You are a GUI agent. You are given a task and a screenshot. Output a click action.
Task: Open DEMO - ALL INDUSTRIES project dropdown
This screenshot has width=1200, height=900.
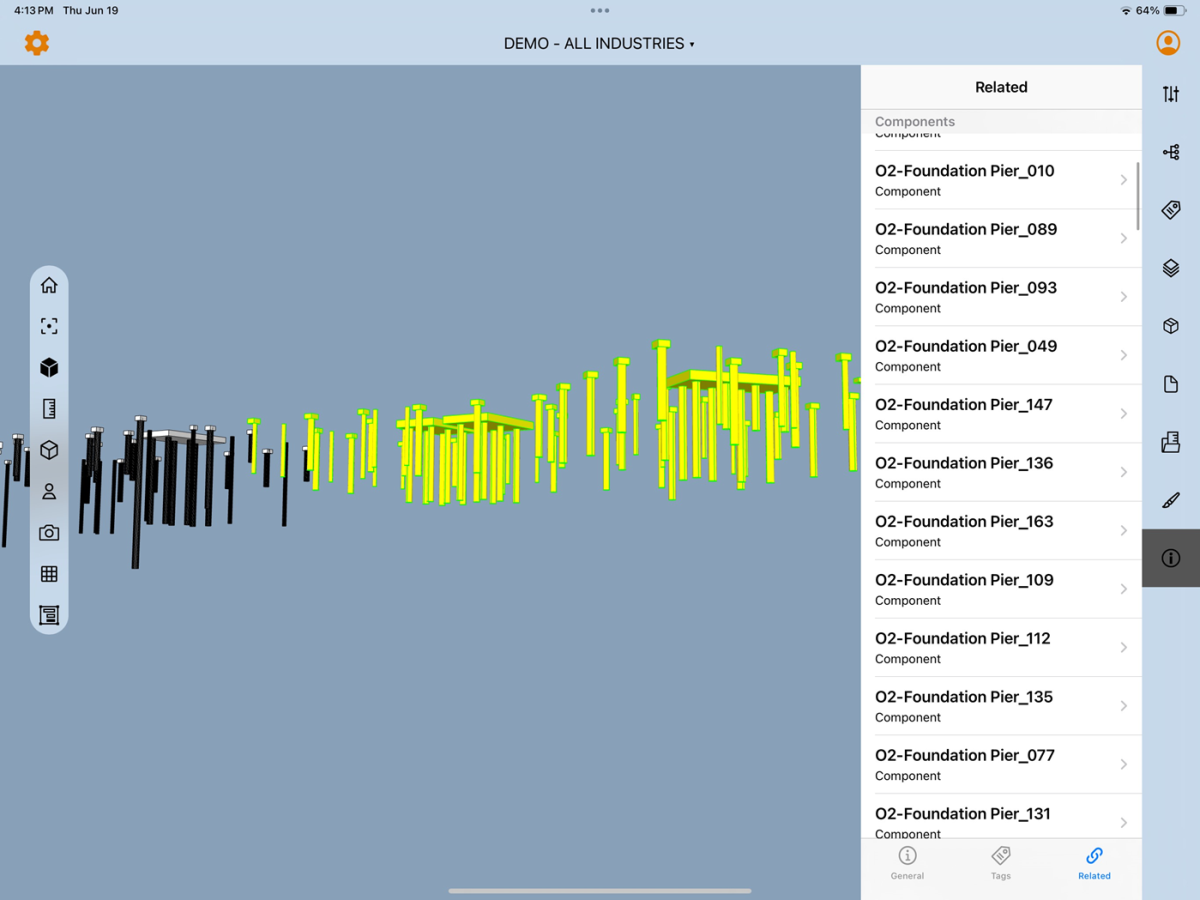pyautogui.click(x=599, y=44)
